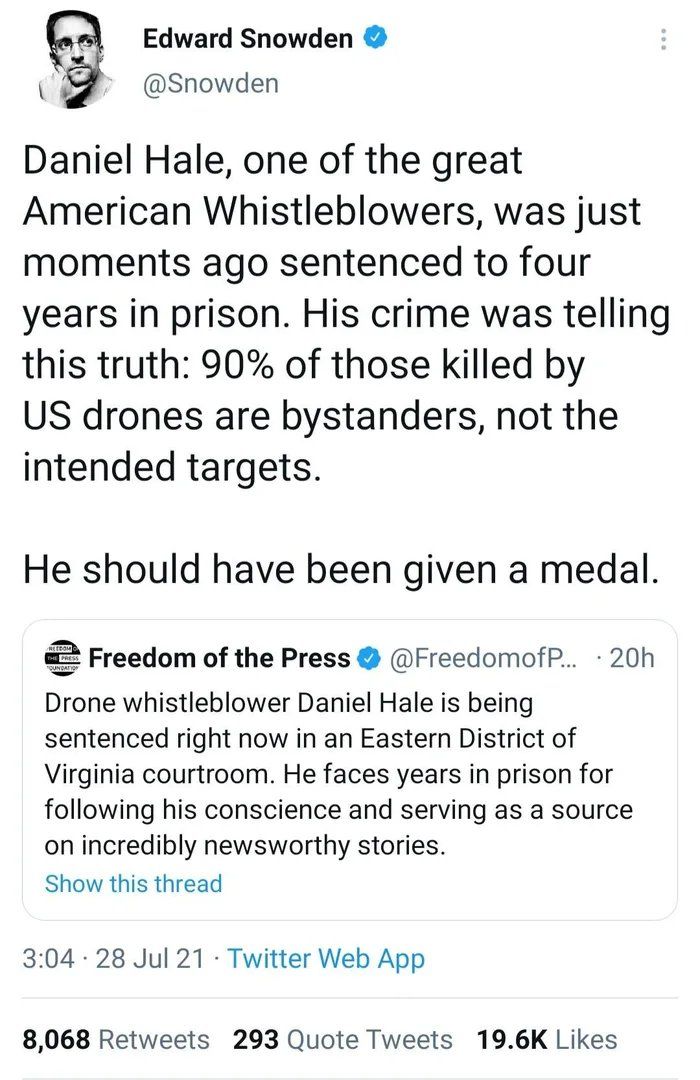Screen dimensions: 700x1080
Task: Expand 'Show this thread' link
Action: pyautogui.click(x=133, y=883)
